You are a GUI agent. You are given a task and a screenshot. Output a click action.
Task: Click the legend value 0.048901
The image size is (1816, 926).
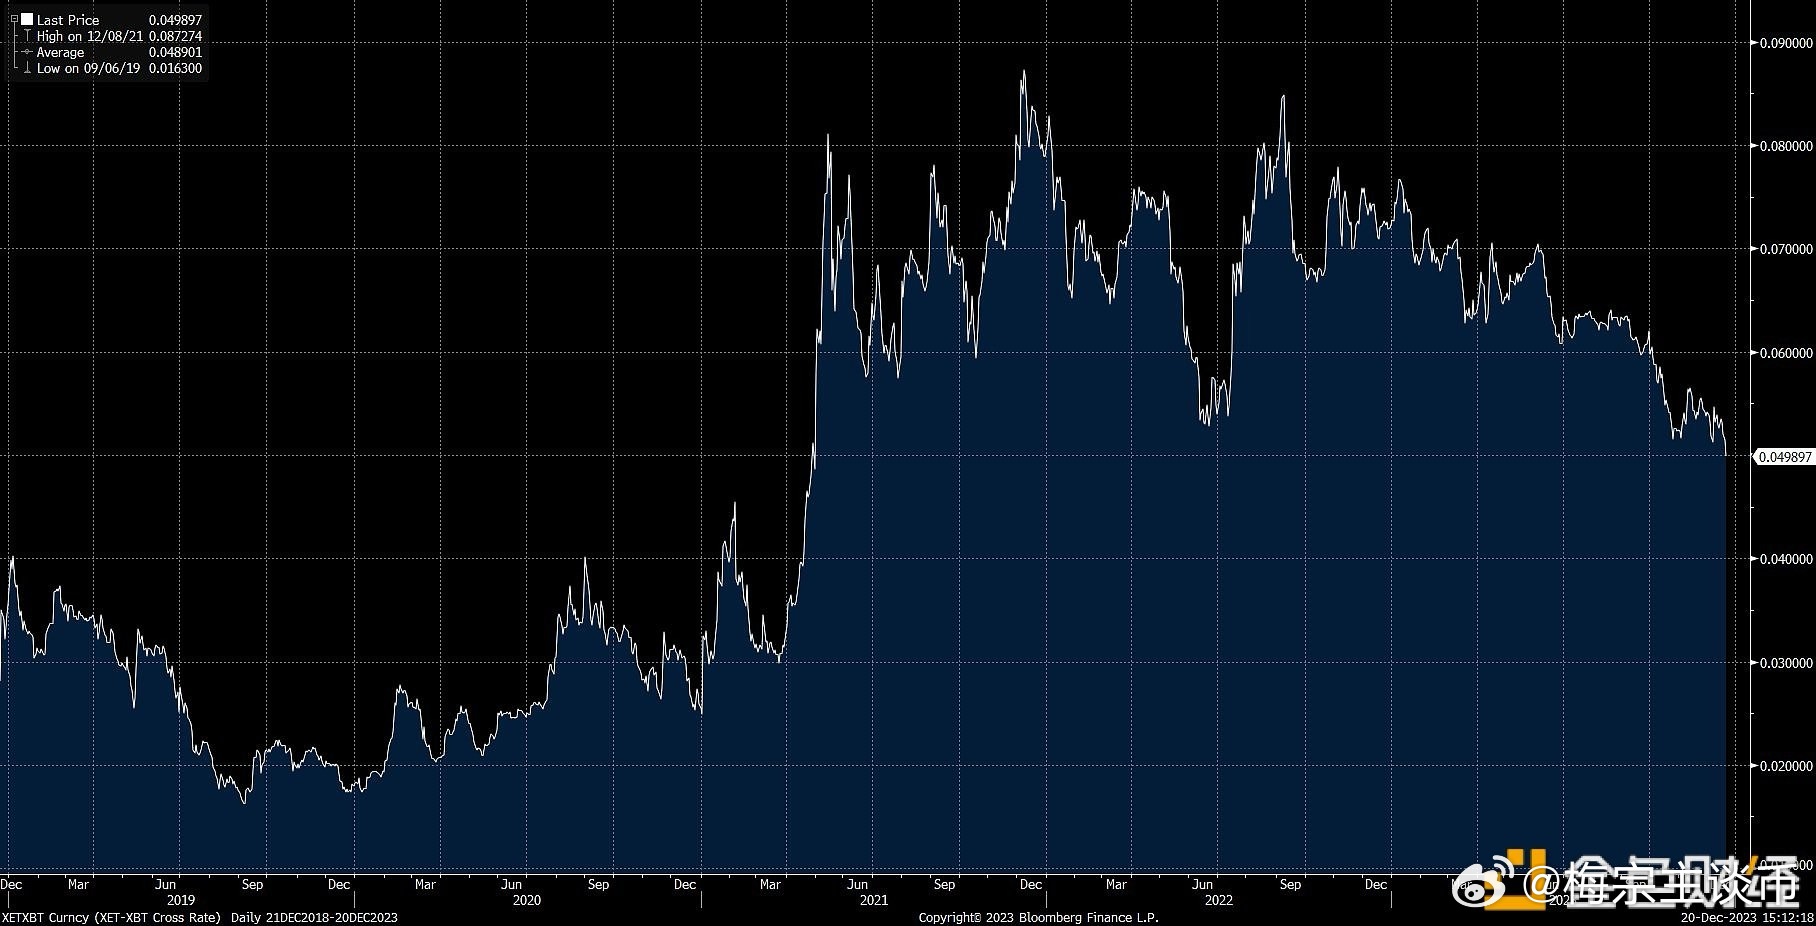coord(175,52)
